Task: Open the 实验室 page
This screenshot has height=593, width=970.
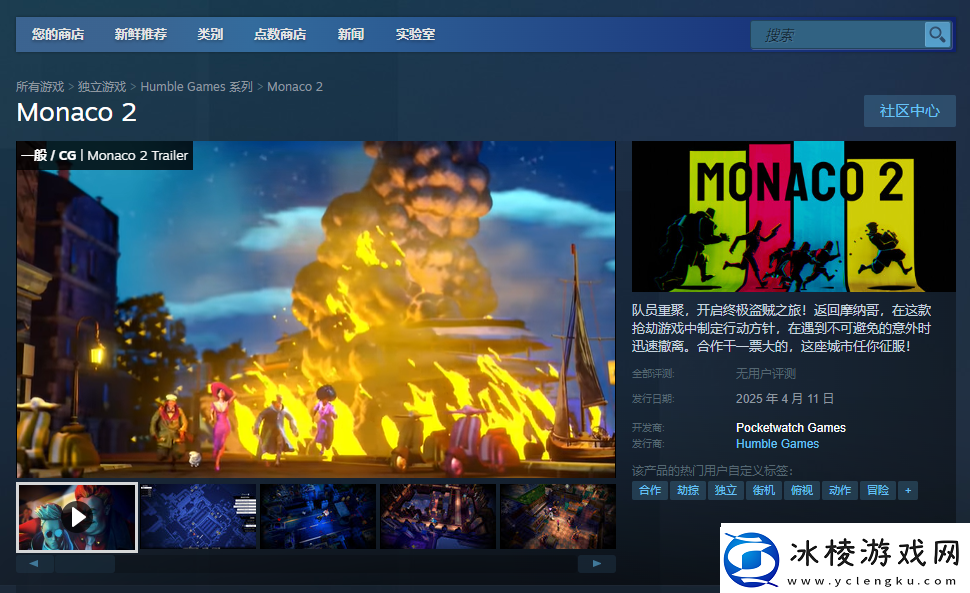Action: tap(415, 35)
